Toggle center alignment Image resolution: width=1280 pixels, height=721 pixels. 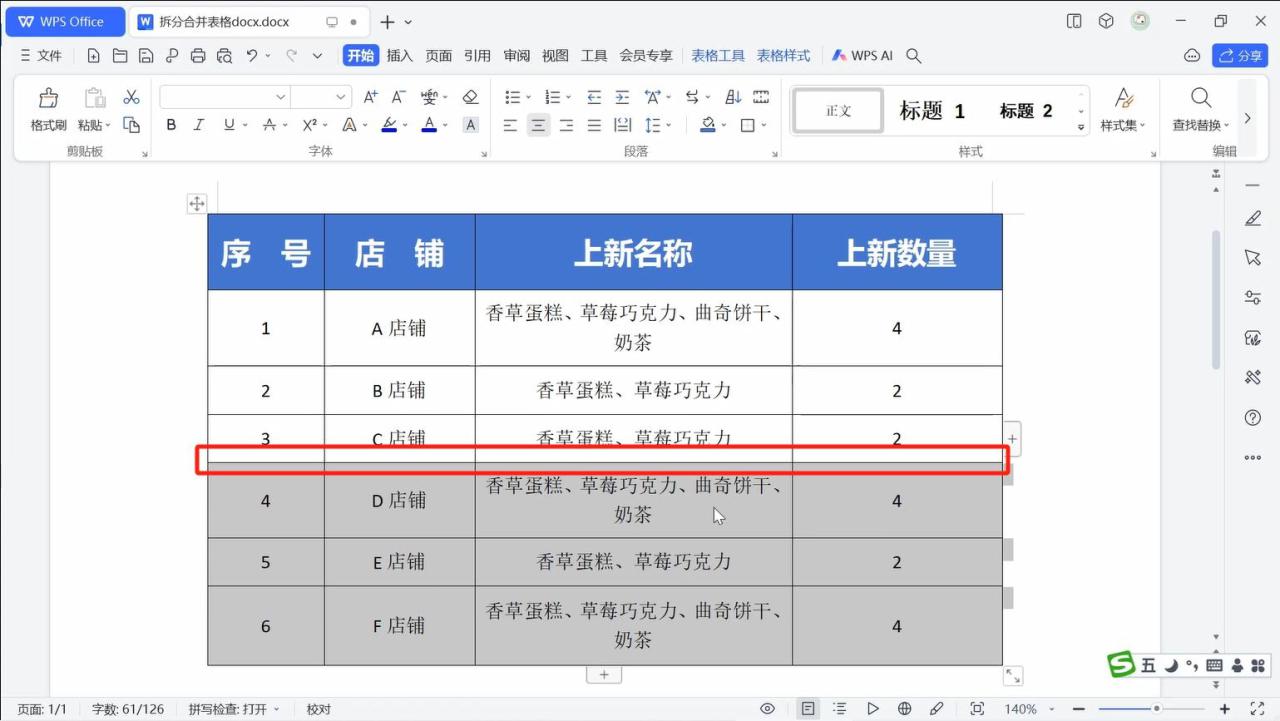tap(538, 125)
